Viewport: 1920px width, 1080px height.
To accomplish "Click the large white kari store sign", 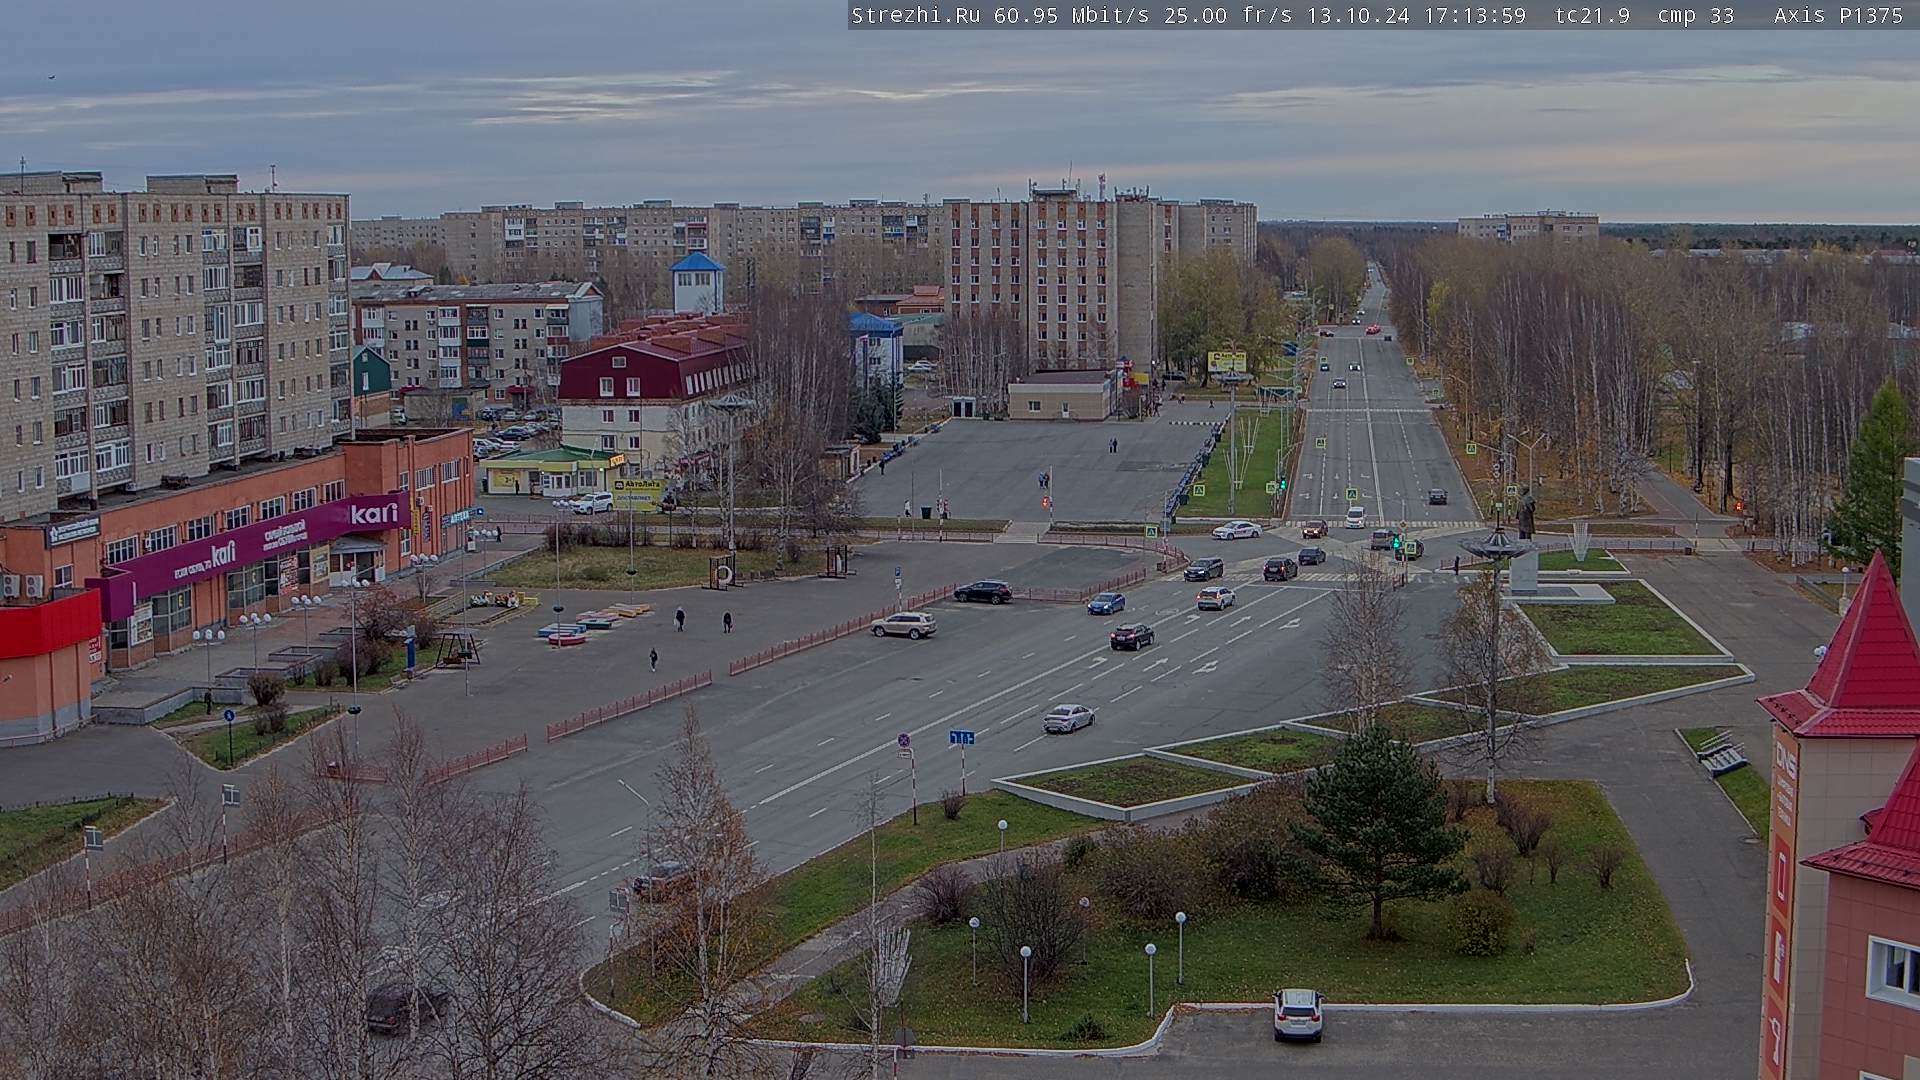I will (374, 513).
